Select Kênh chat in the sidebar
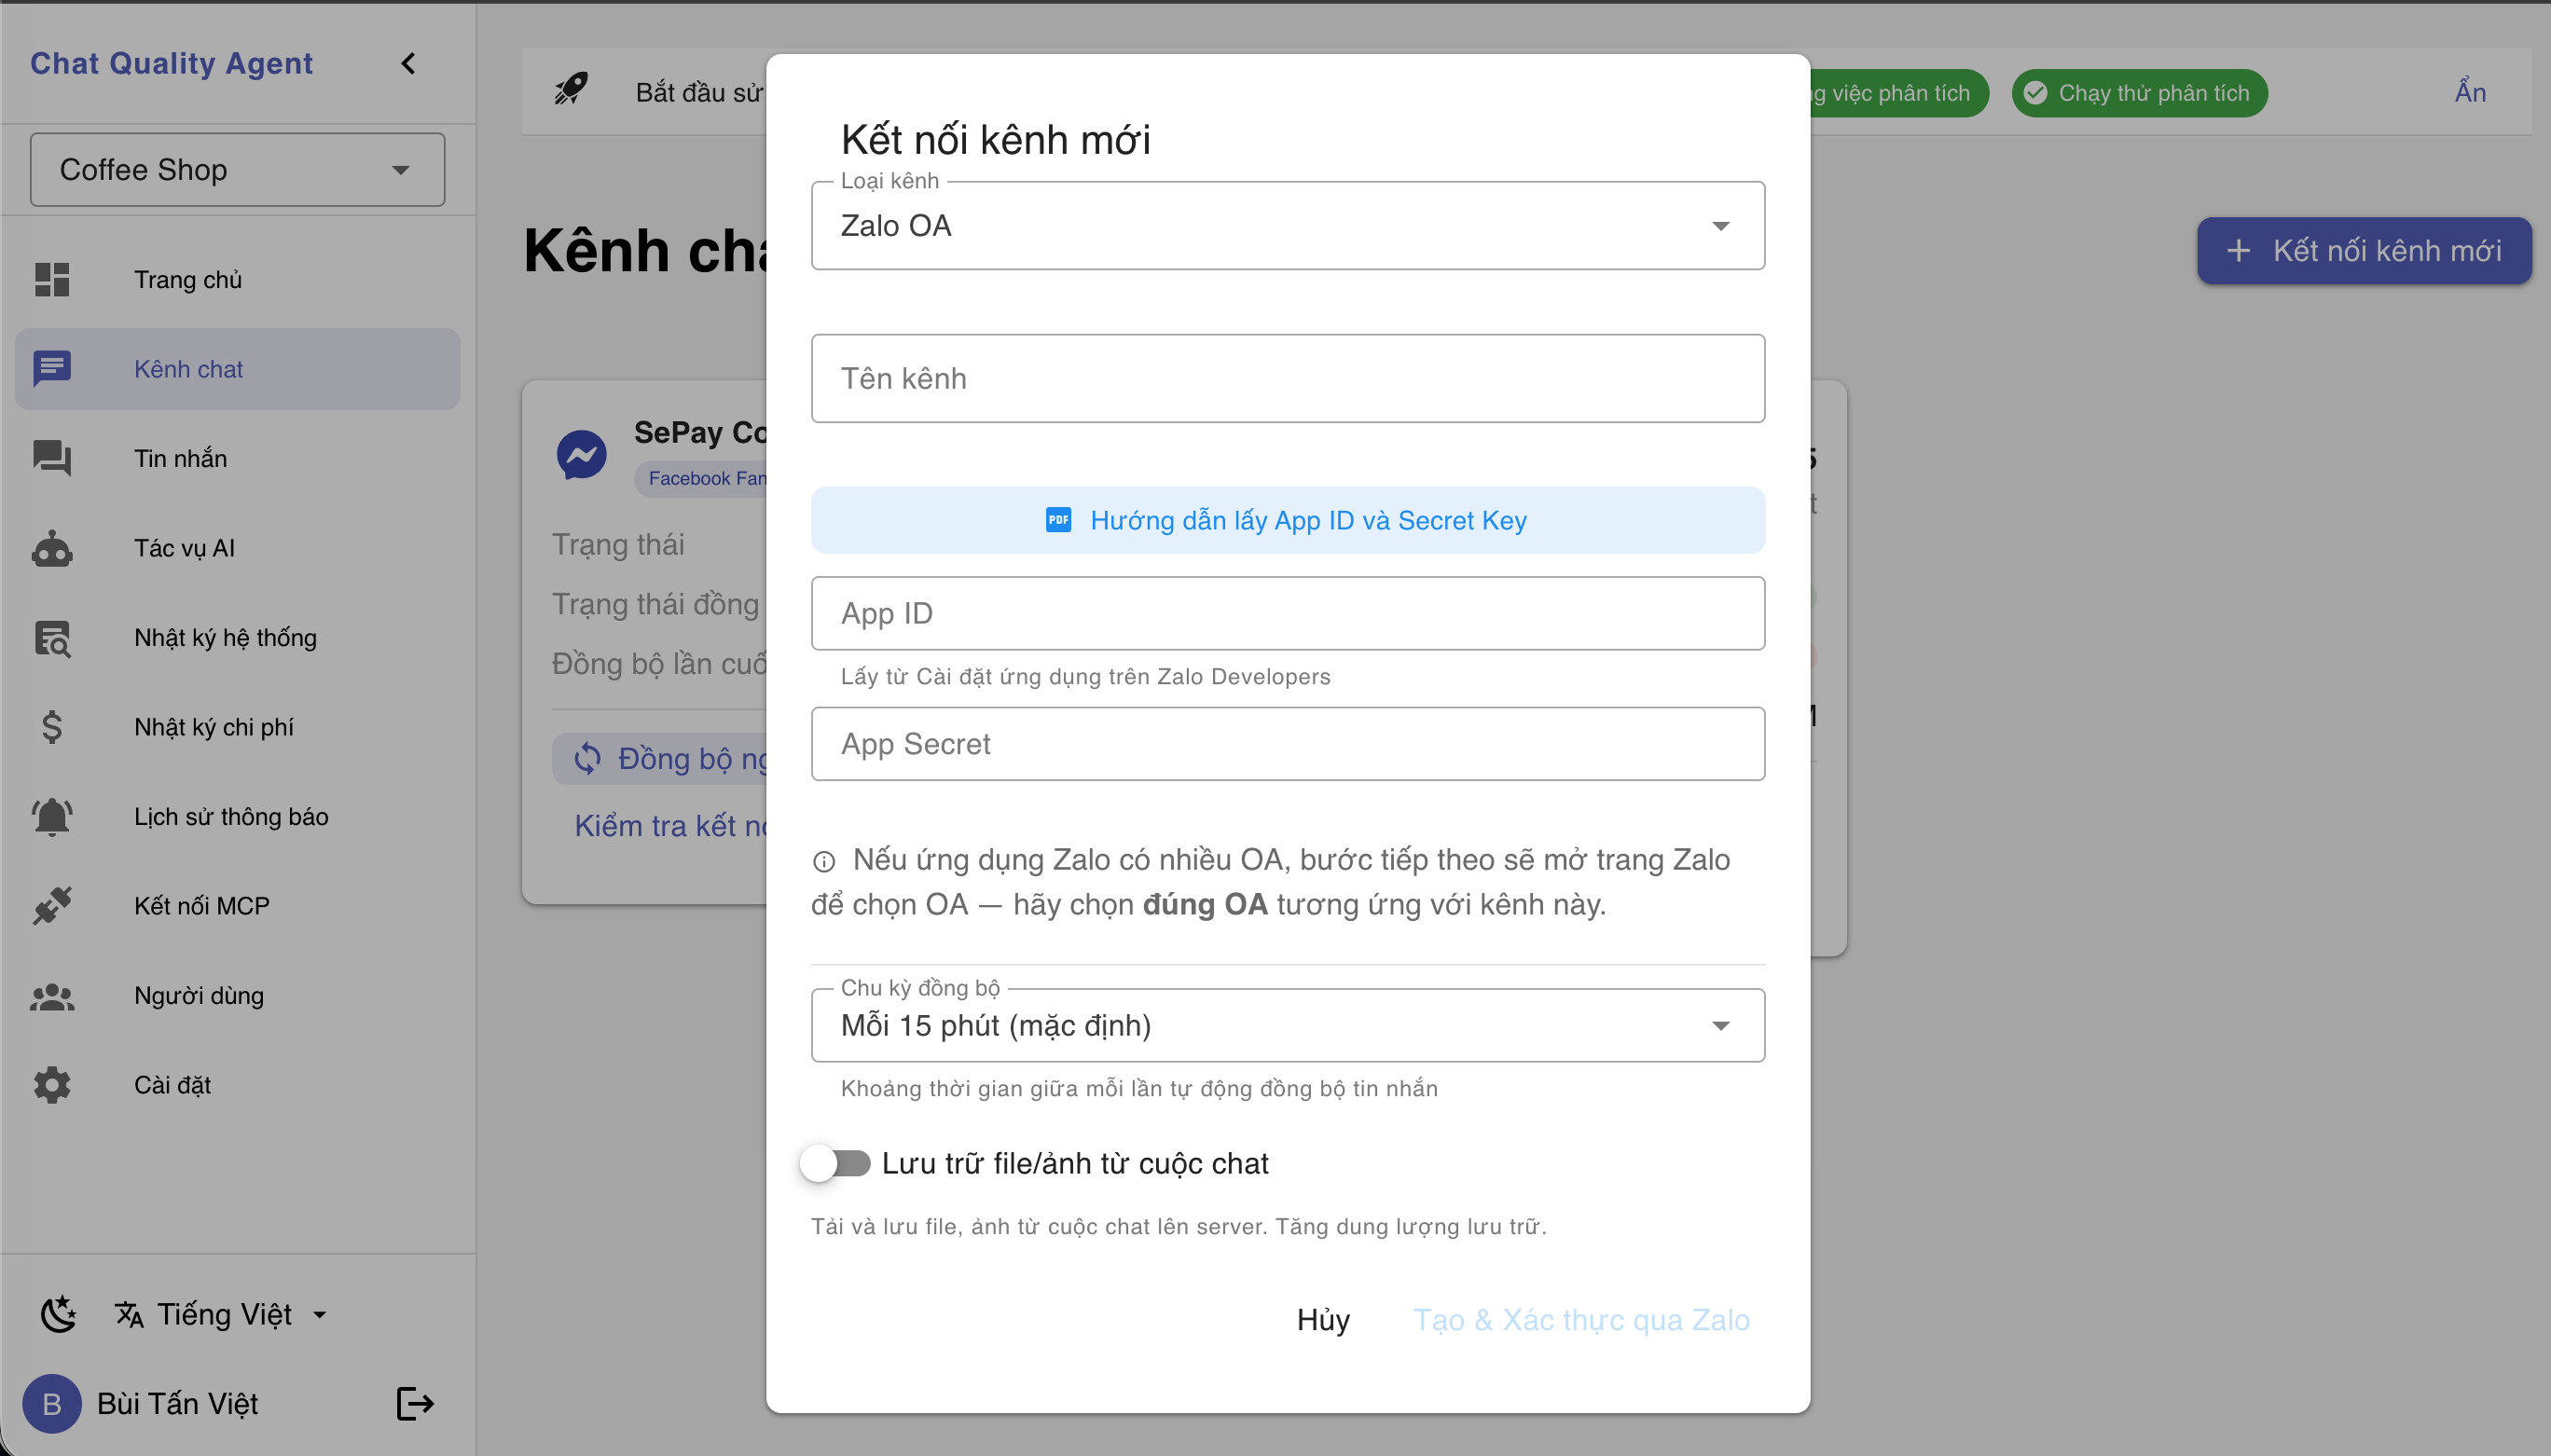Image resolution: width=2551 pixels, height=1456 pixels. pyautogui.click(x=188, y=368)
